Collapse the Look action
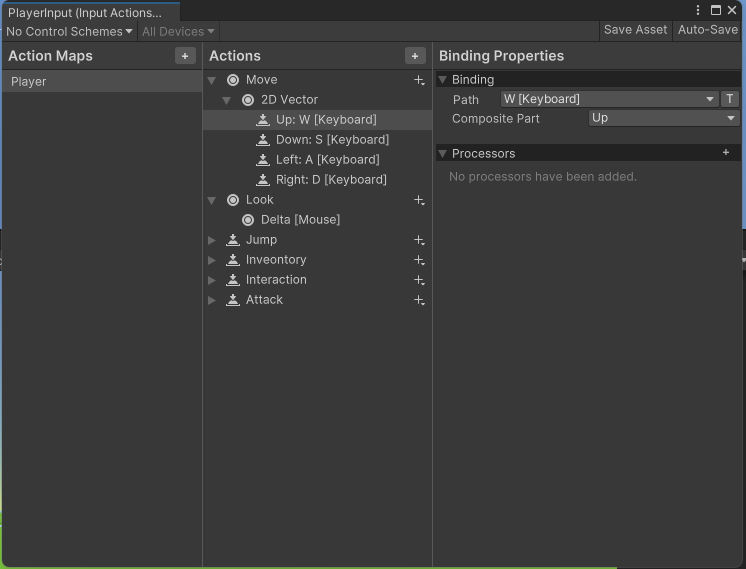This screenshot has width=746, height=569. 212,200
